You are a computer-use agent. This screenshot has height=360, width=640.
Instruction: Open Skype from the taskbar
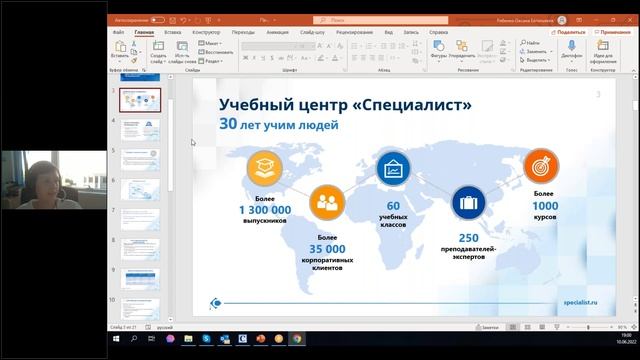pos(206,339)
